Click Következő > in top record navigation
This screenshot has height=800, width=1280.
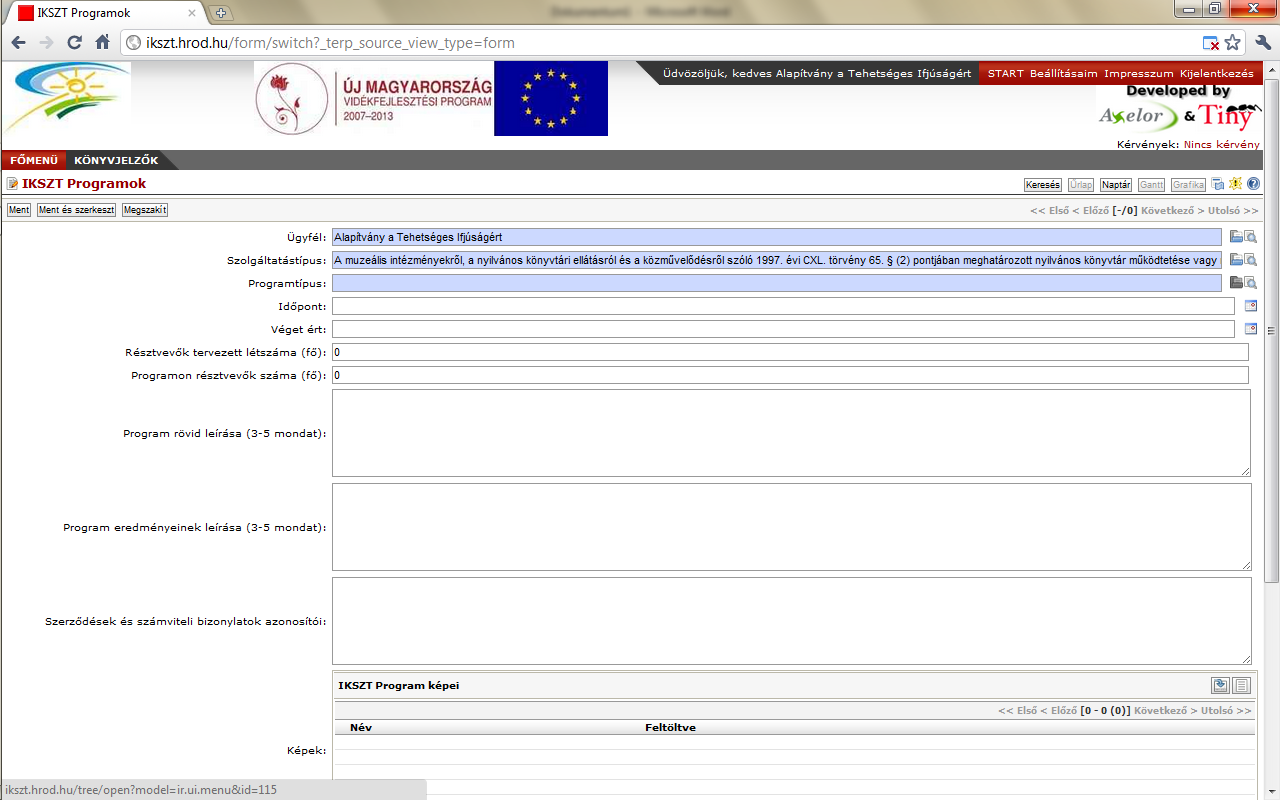[x=1172, y=211]
